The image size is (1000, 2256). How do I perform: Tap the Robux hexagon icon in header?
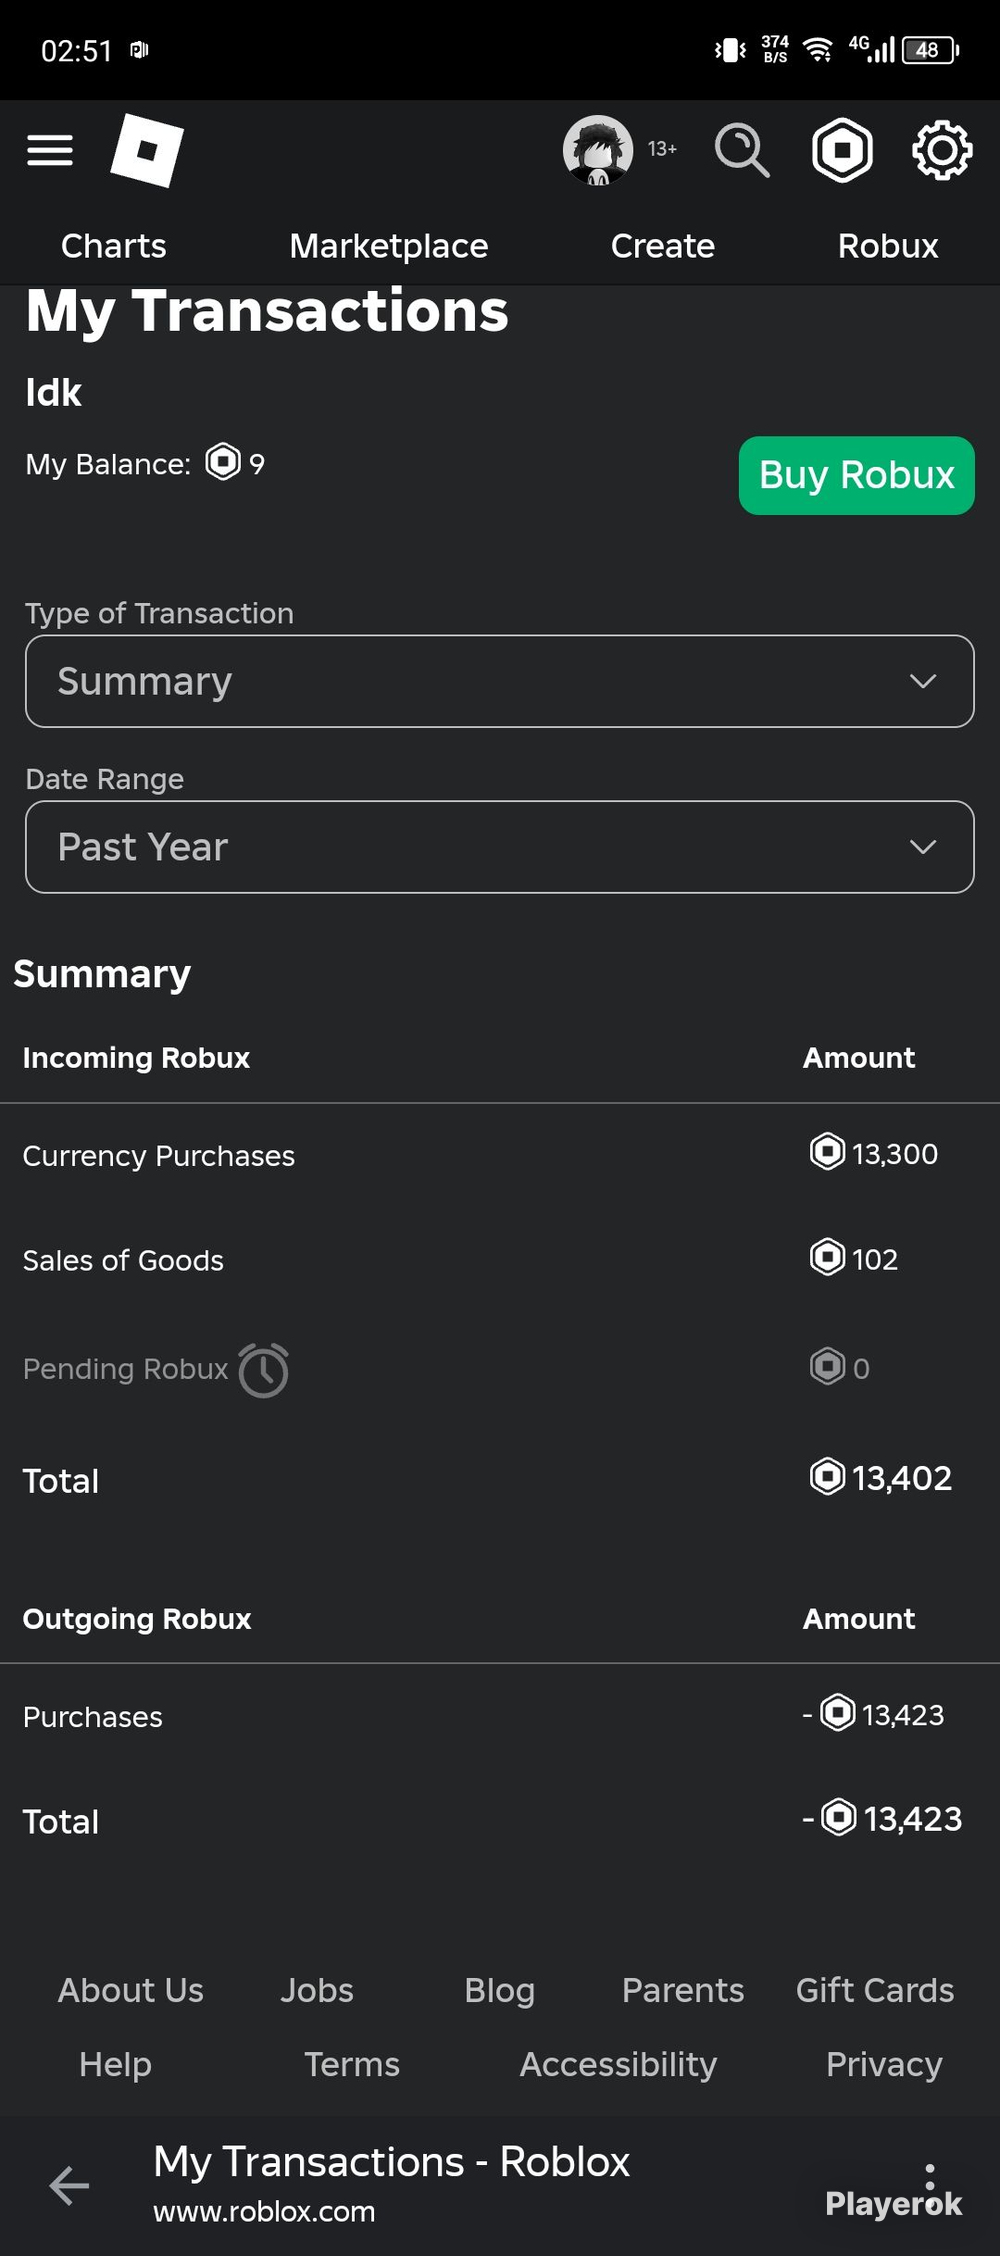[x=842, y=150]
